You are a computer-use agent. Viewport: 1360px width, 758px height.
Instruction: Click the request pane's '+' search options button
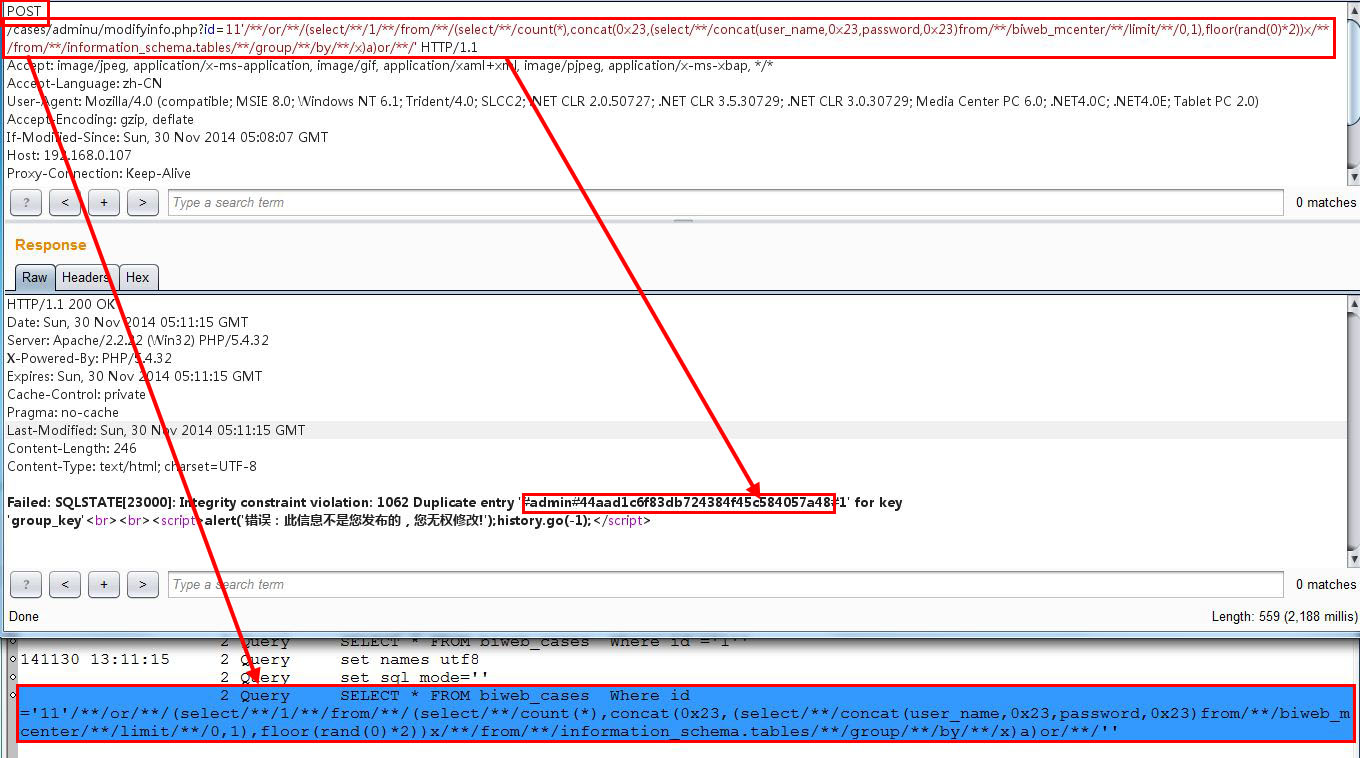pyautogui.click(x=104, y=203)
